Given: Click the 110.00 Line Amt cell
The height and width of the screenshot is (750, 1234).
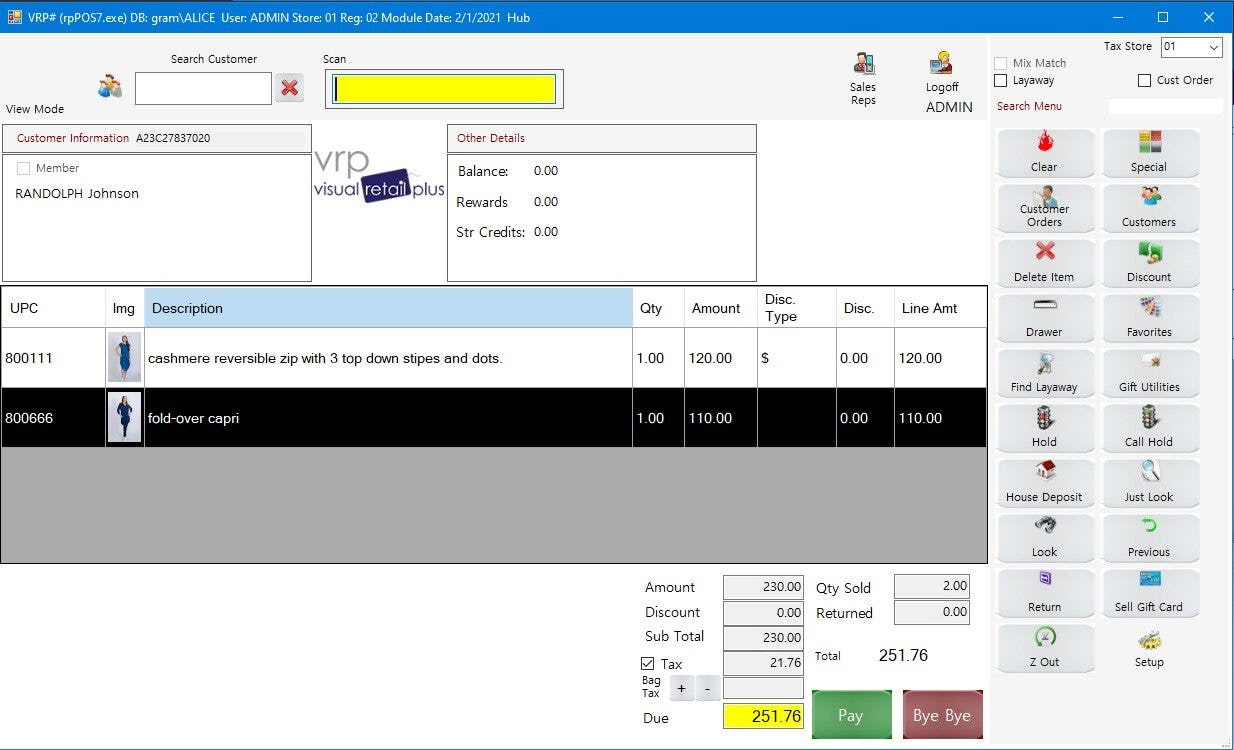Looking at the screenshot, I should click(940, 418).
